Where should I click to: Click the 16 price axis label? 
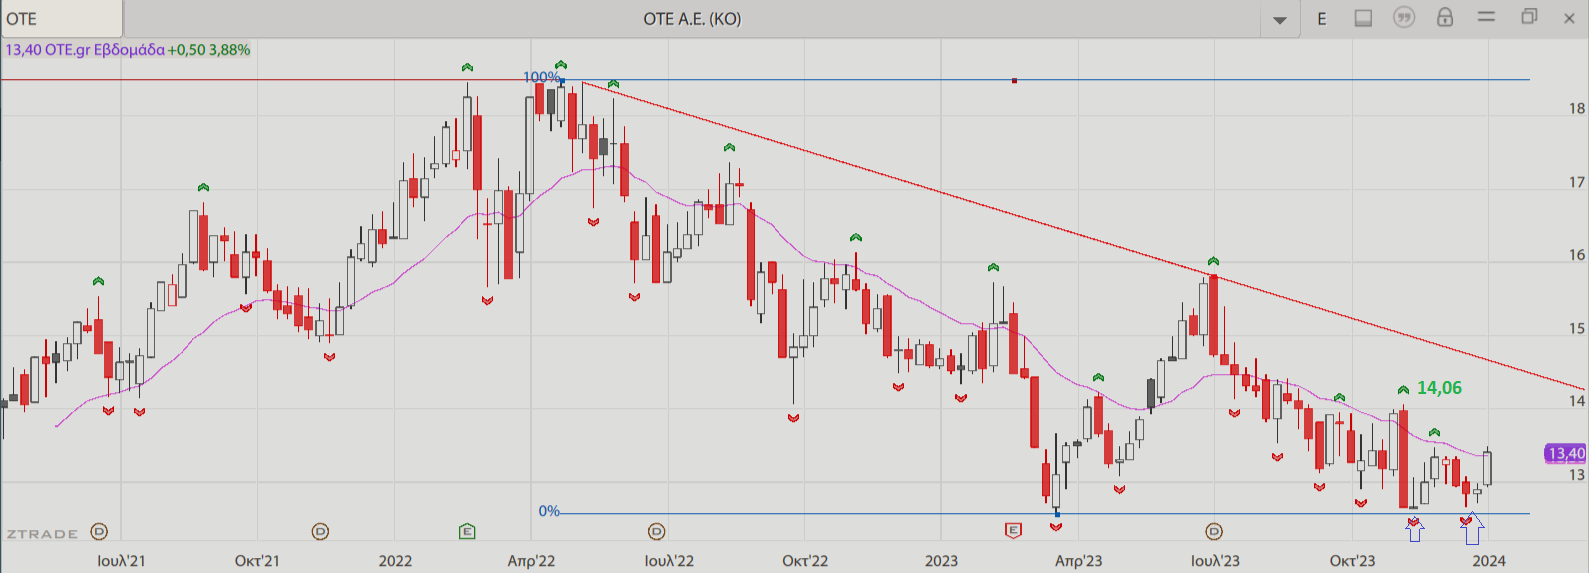click(1576, 255)
